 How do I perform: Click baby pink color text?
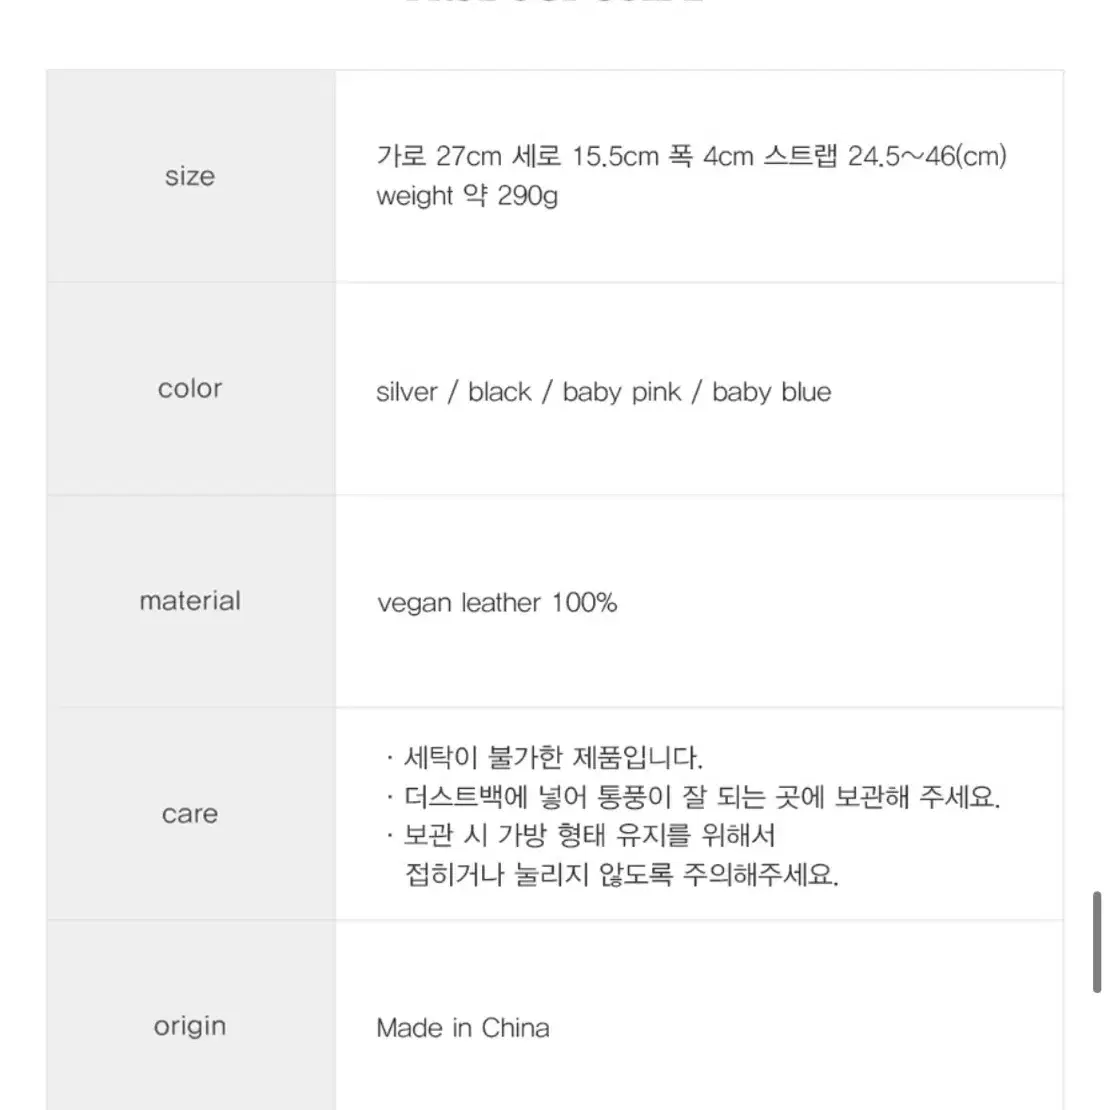(622, 391)
